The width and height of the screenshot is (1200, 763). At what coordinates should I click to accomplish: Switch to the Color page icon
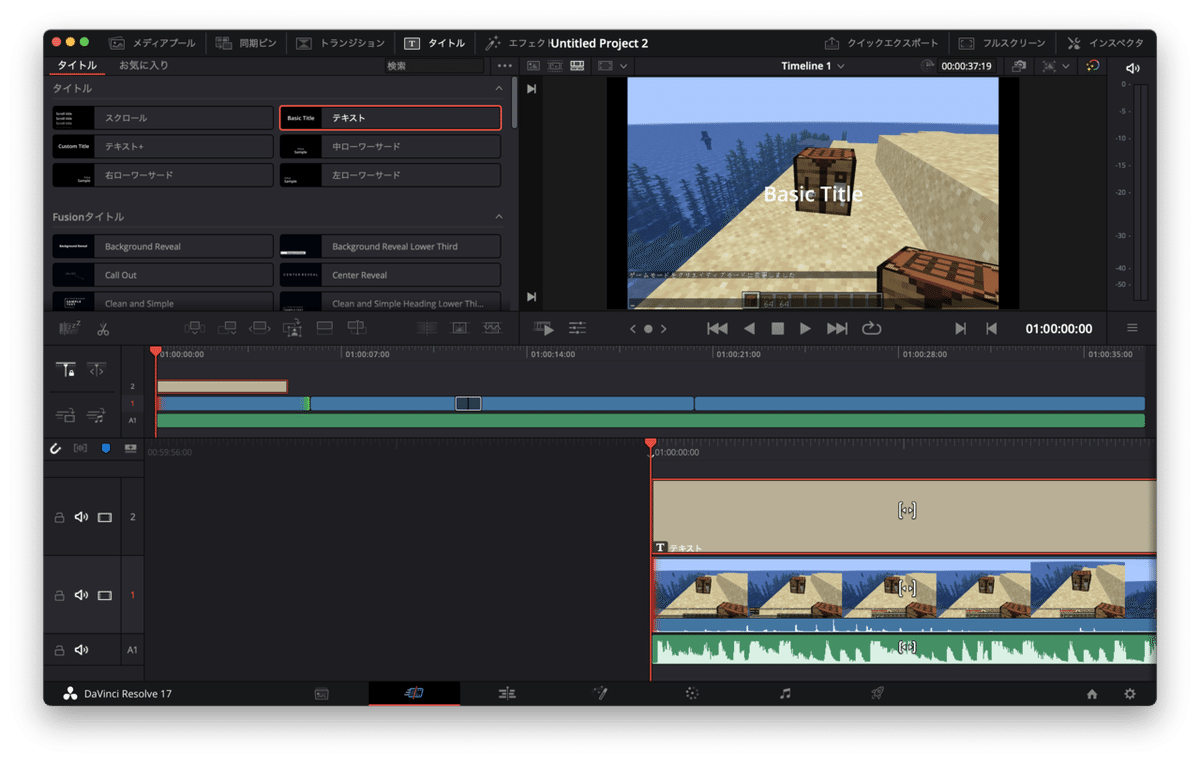(x=691, y=693)
